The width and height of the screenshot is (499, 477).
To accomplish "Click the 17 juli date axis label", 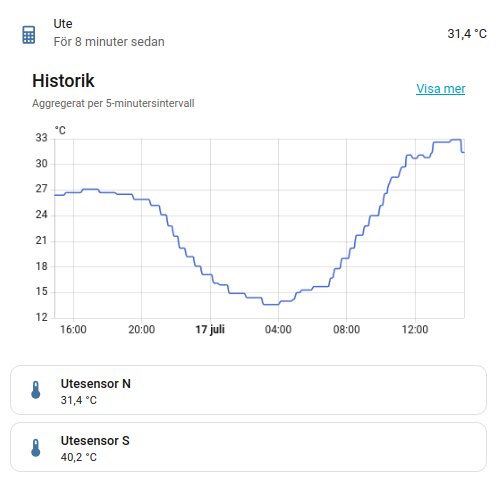I will coord(210,329).
